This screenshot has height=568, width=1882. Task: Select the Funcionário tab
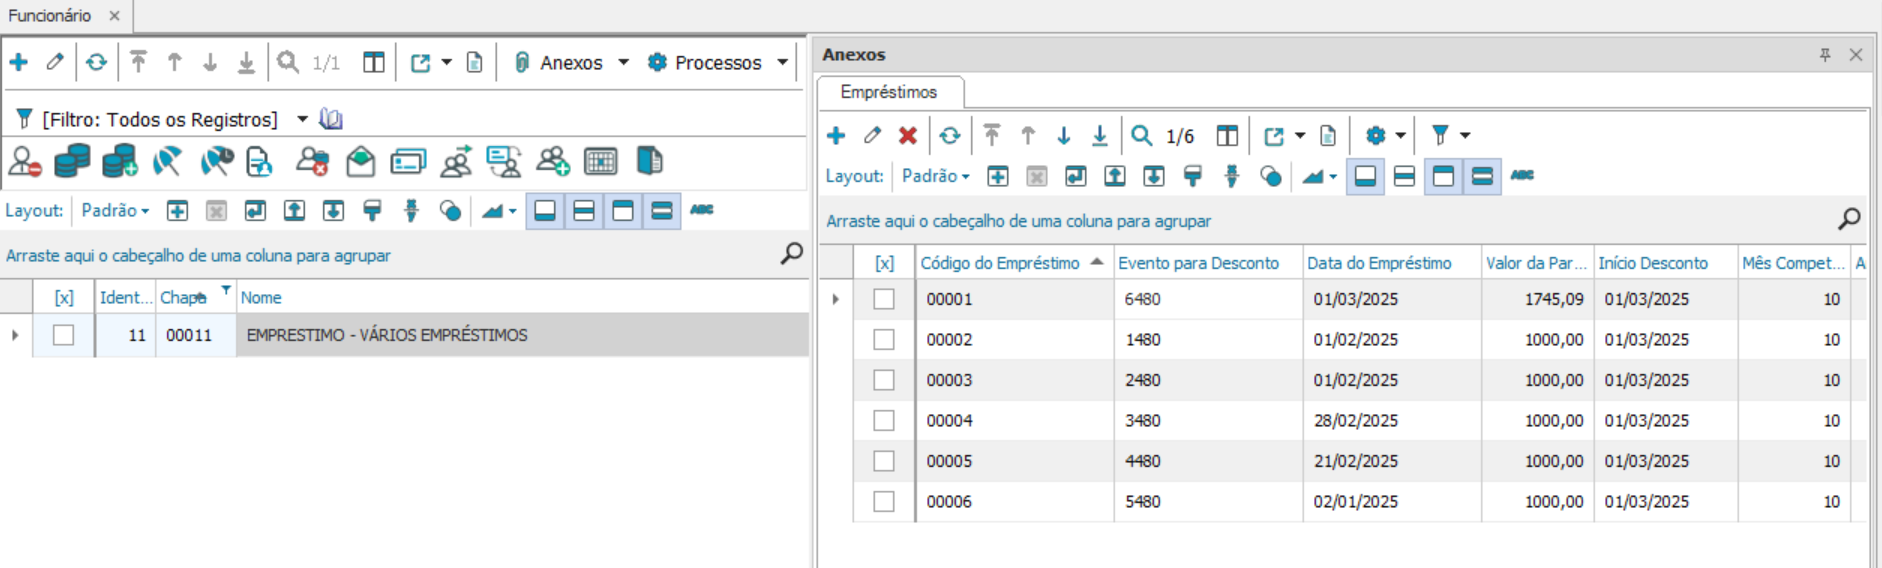(x=50, y=16)
